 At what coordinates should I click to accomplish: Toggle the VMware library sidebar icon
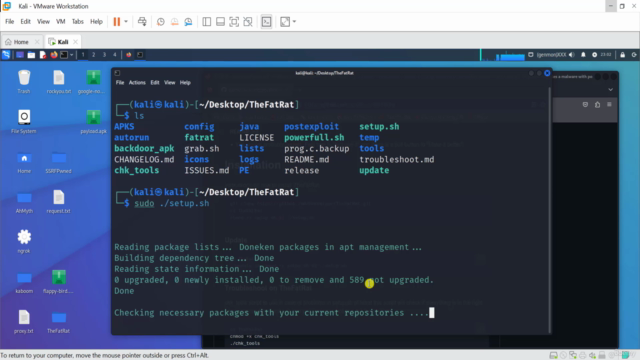click(x=207, y=22)
